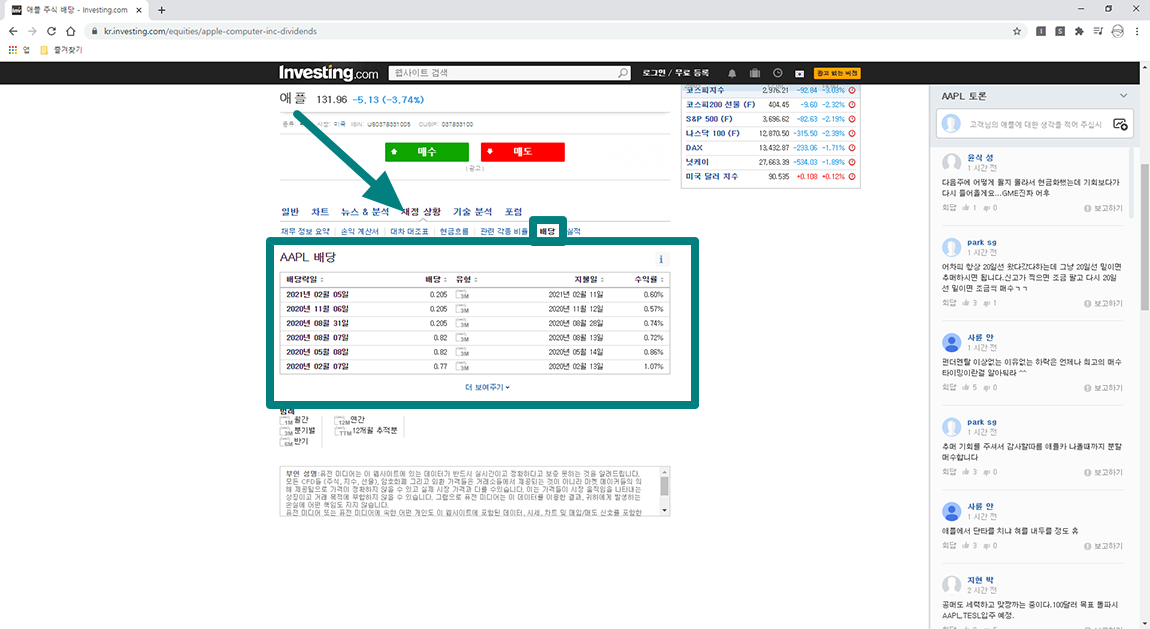
Task: Open the 나스닥 100 (F) link
Action: pyautogui.click(x=712, y=133)
